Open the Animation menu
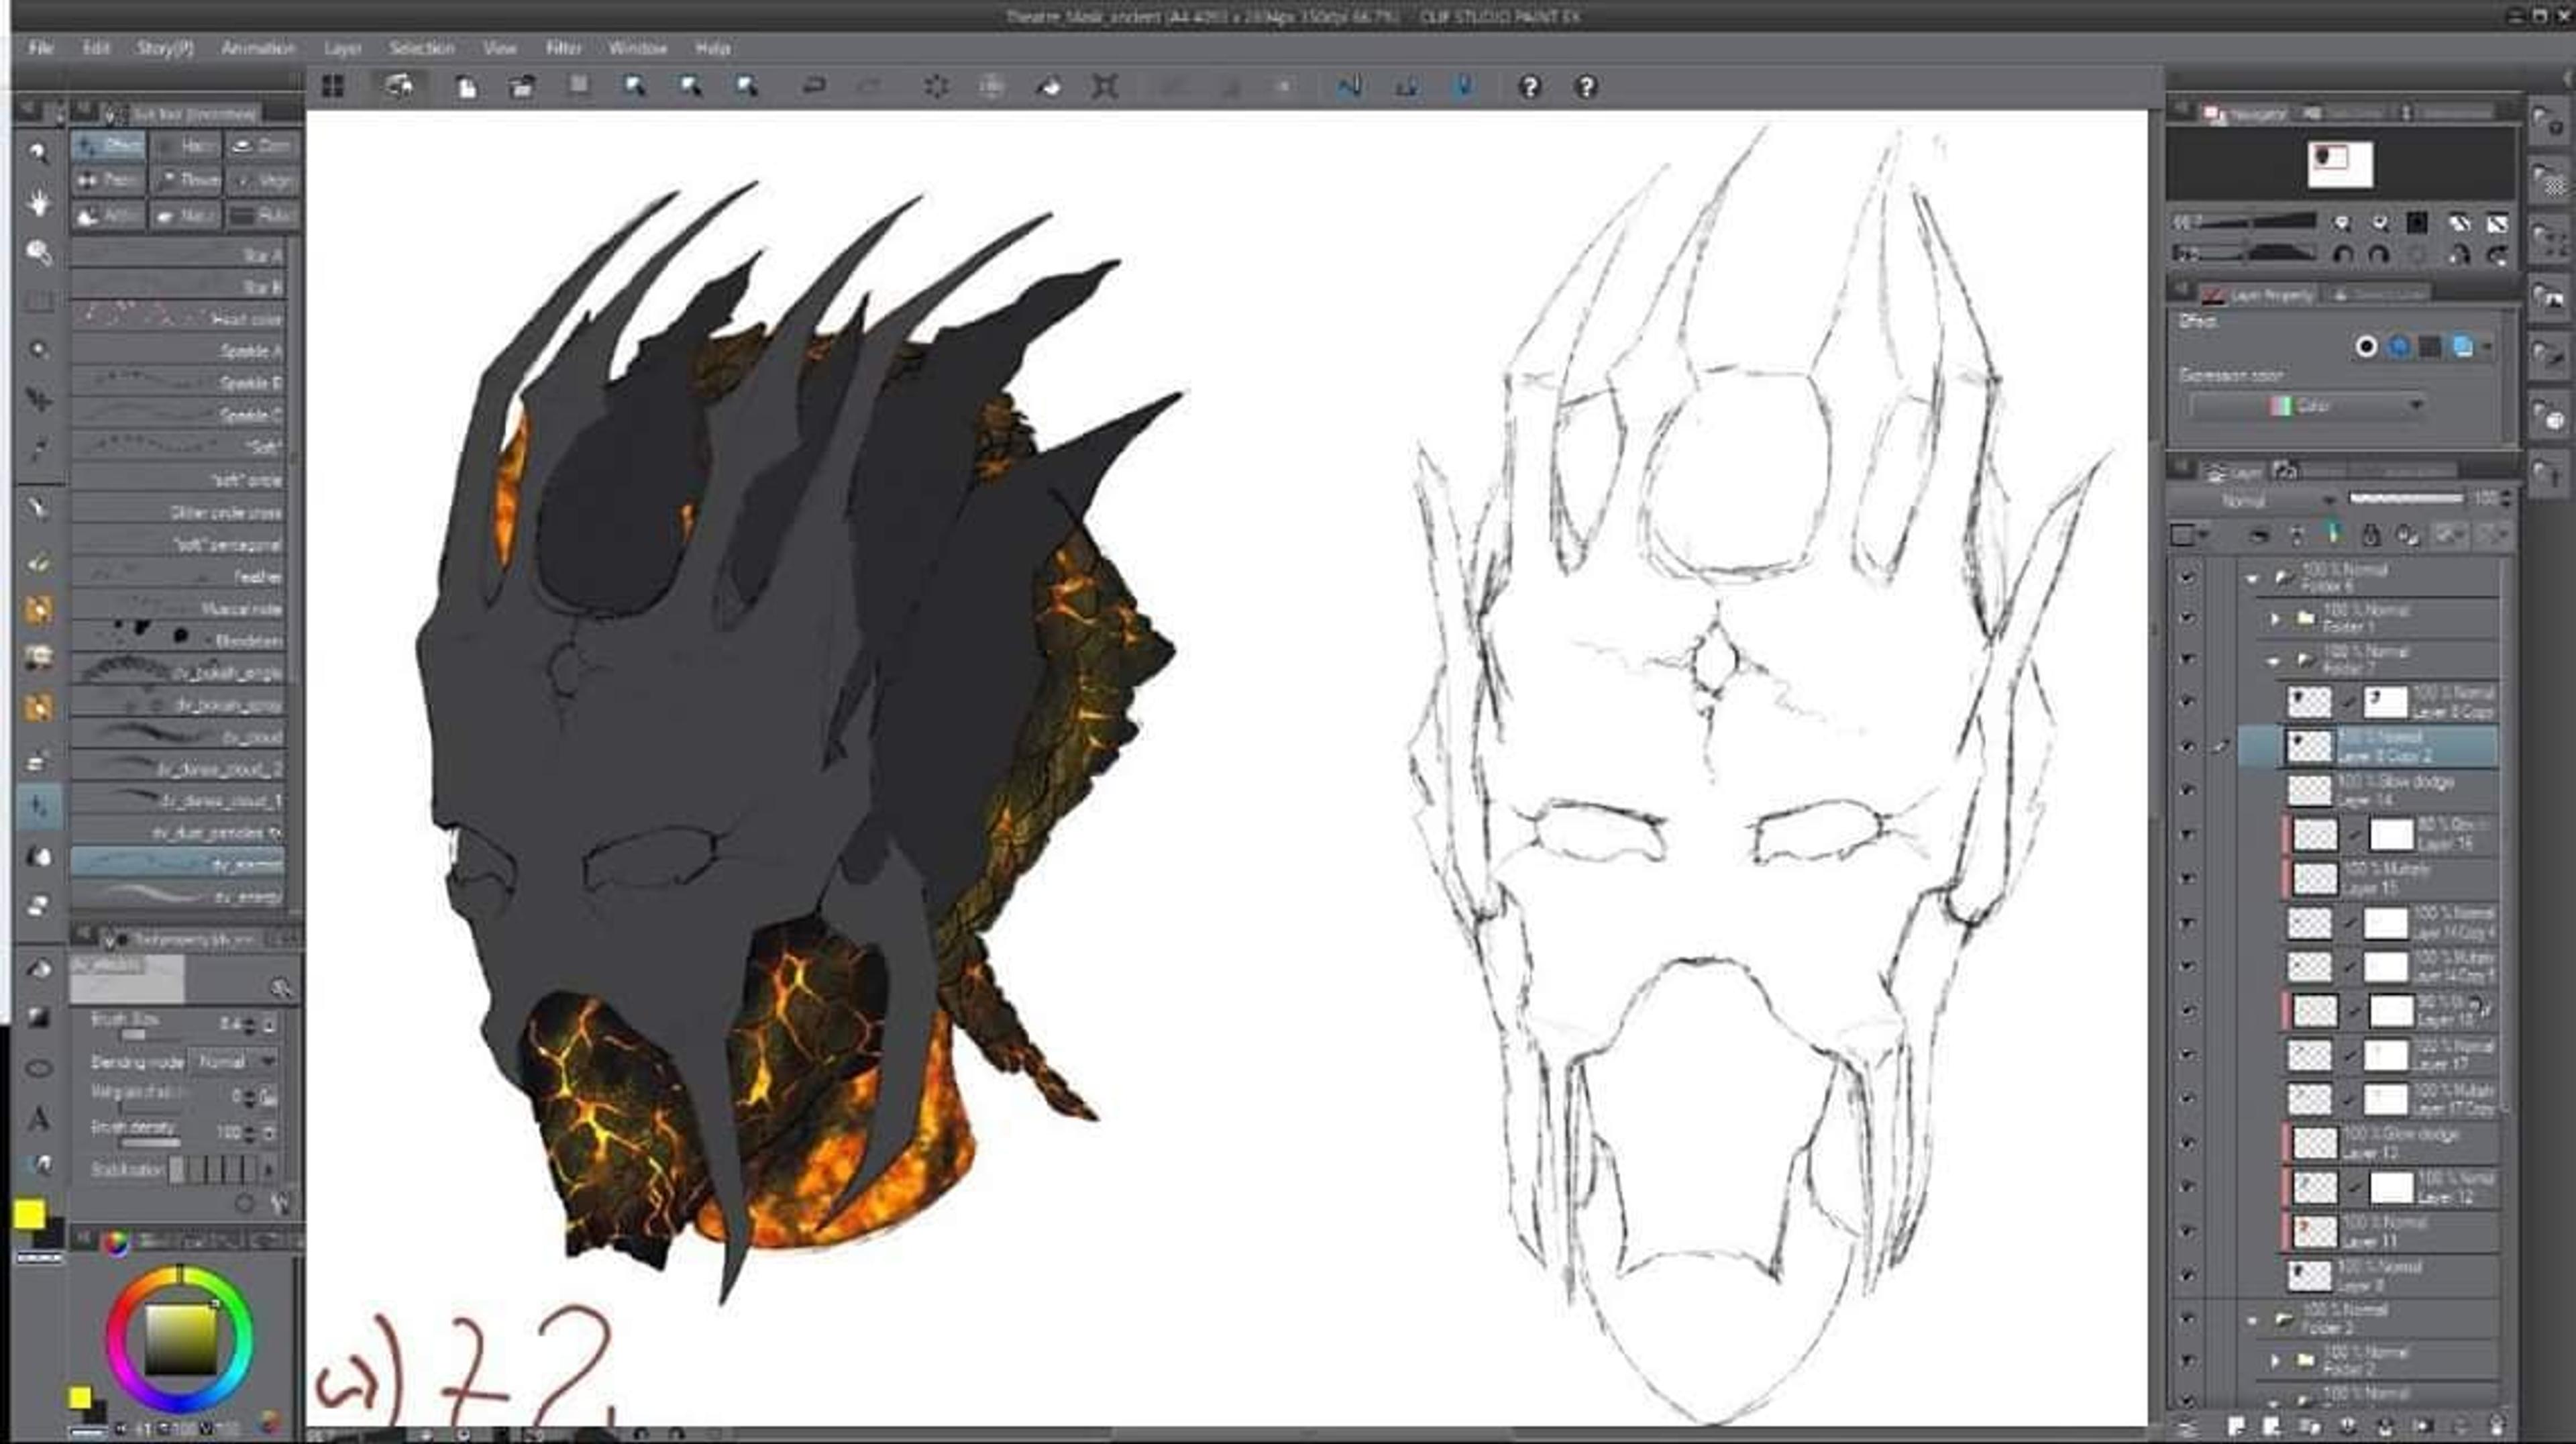 (x=258, y=48)
